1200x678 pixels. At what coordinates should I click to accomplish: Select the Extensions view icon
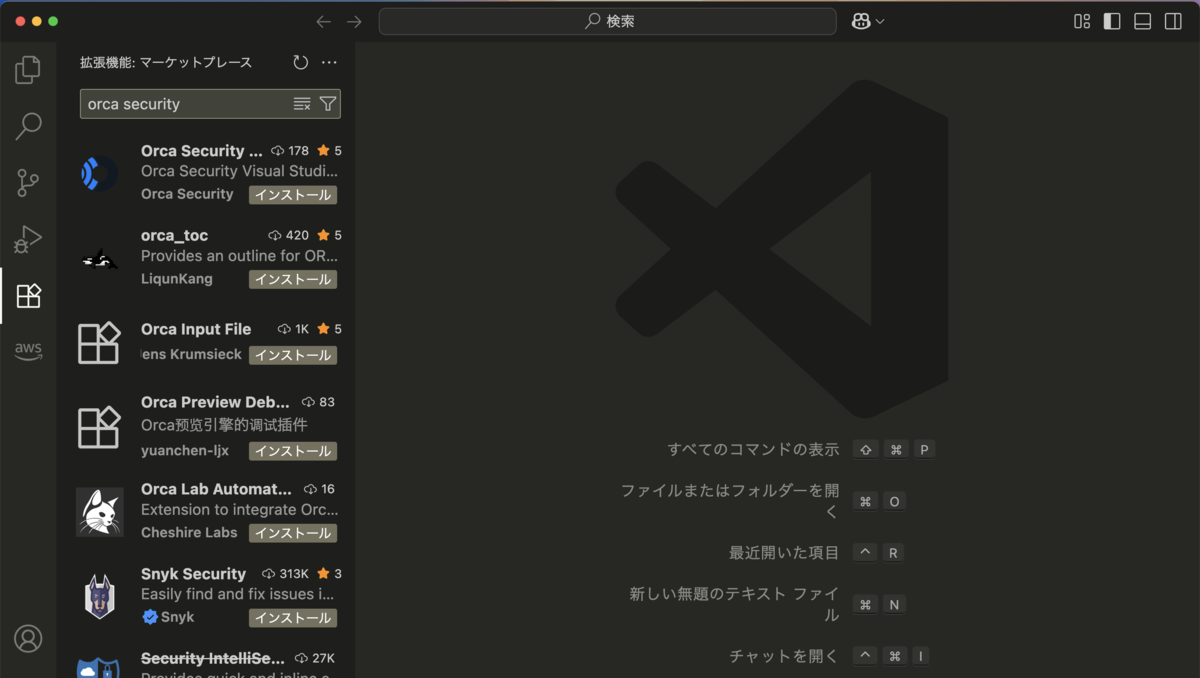tap(28, 296)
